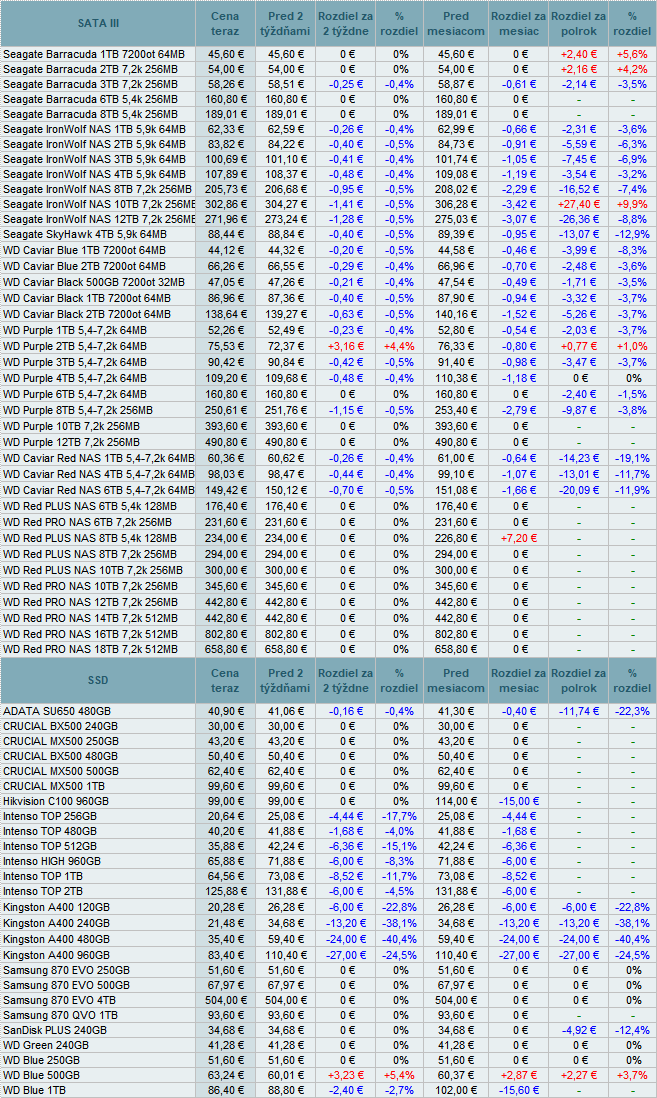Screen dimensions: 657x1098
Task: Select the WD Caviar Black 500GB 7200ot 32MB name
Action: pos(94,282)
